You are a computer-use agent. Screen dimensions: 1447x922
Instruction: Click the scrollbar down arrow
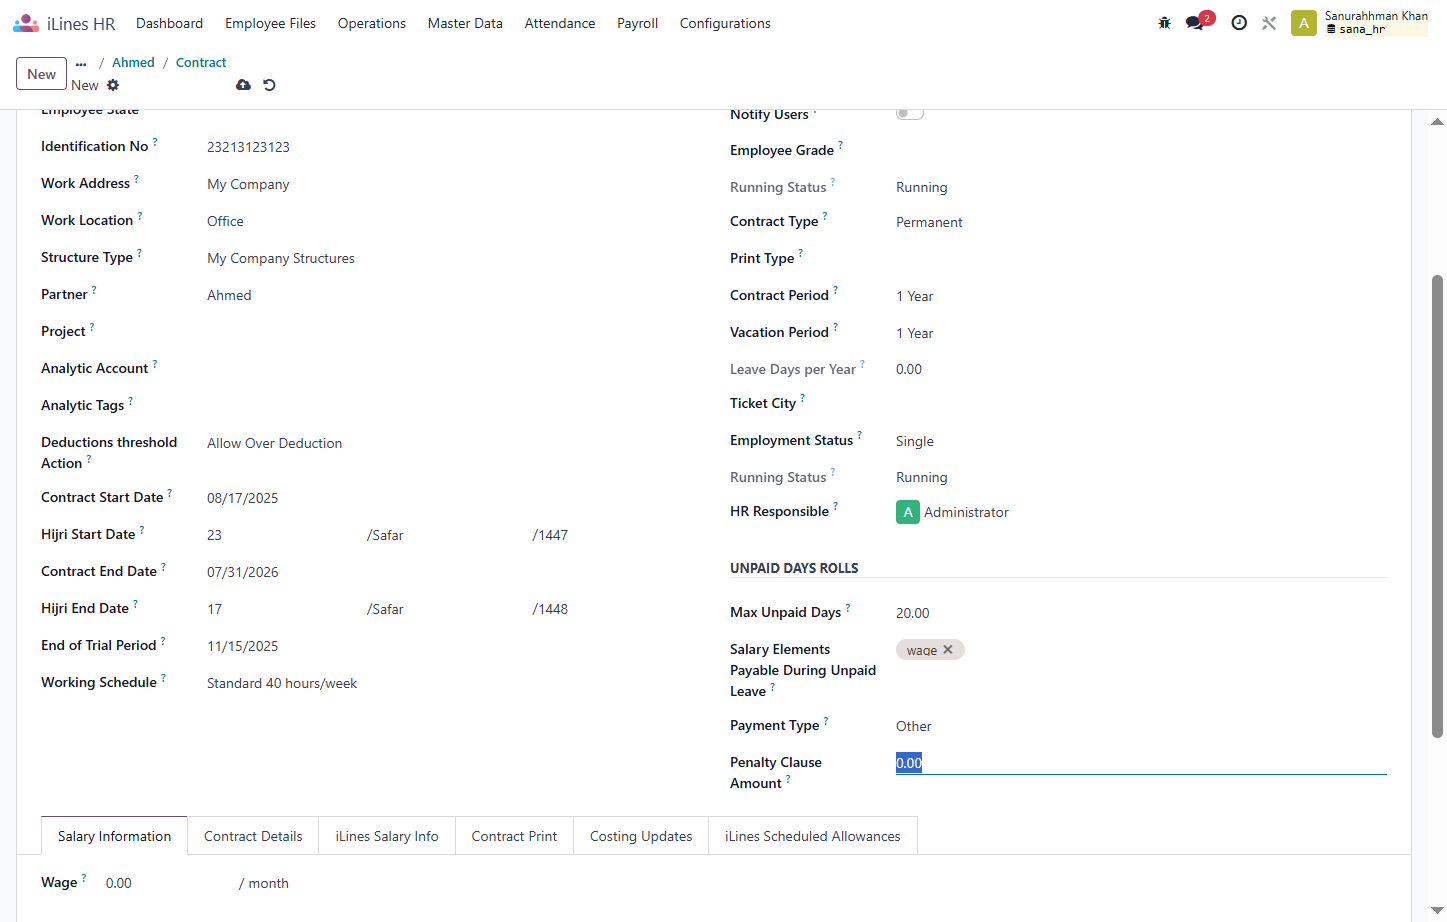(x=1437, y=909)
